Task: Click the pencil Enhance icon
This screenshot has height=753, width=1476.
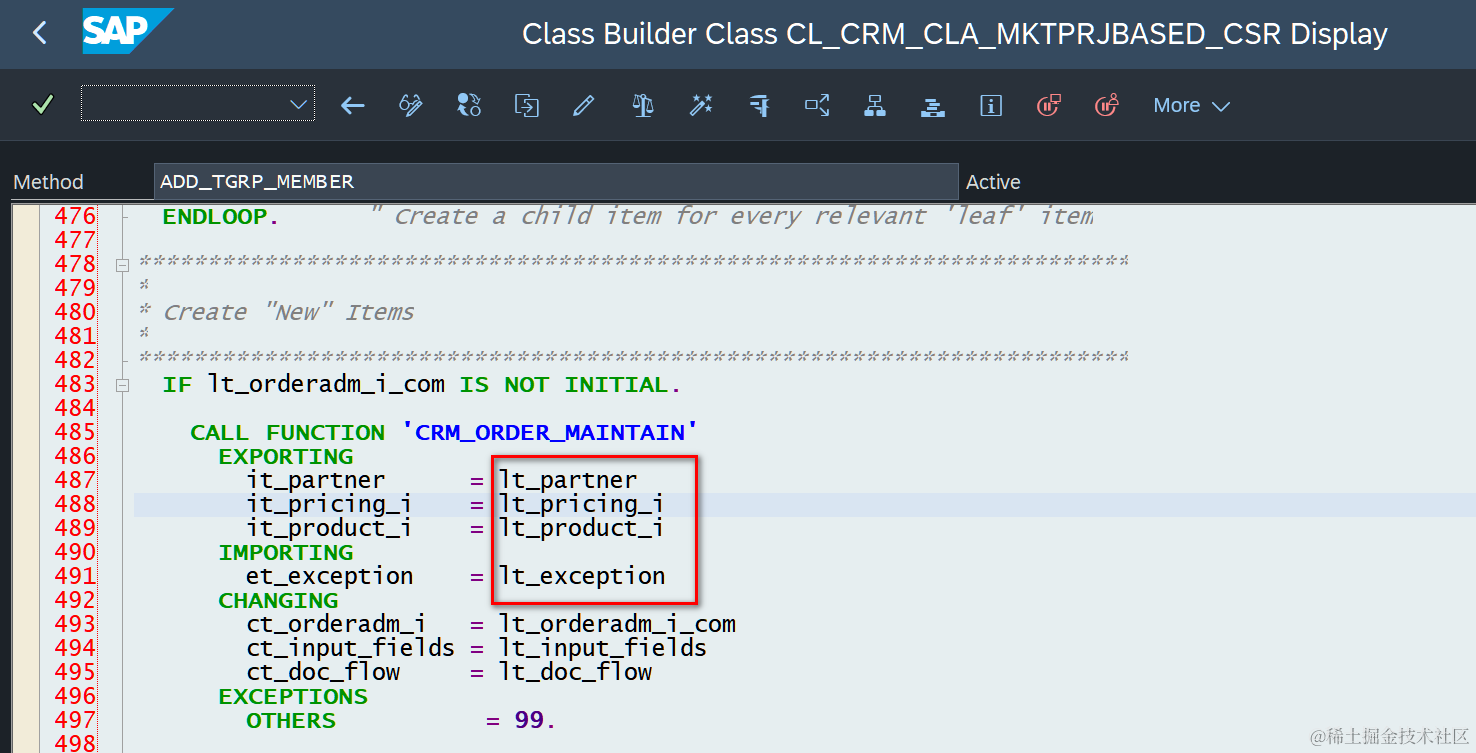Action: 584,105
